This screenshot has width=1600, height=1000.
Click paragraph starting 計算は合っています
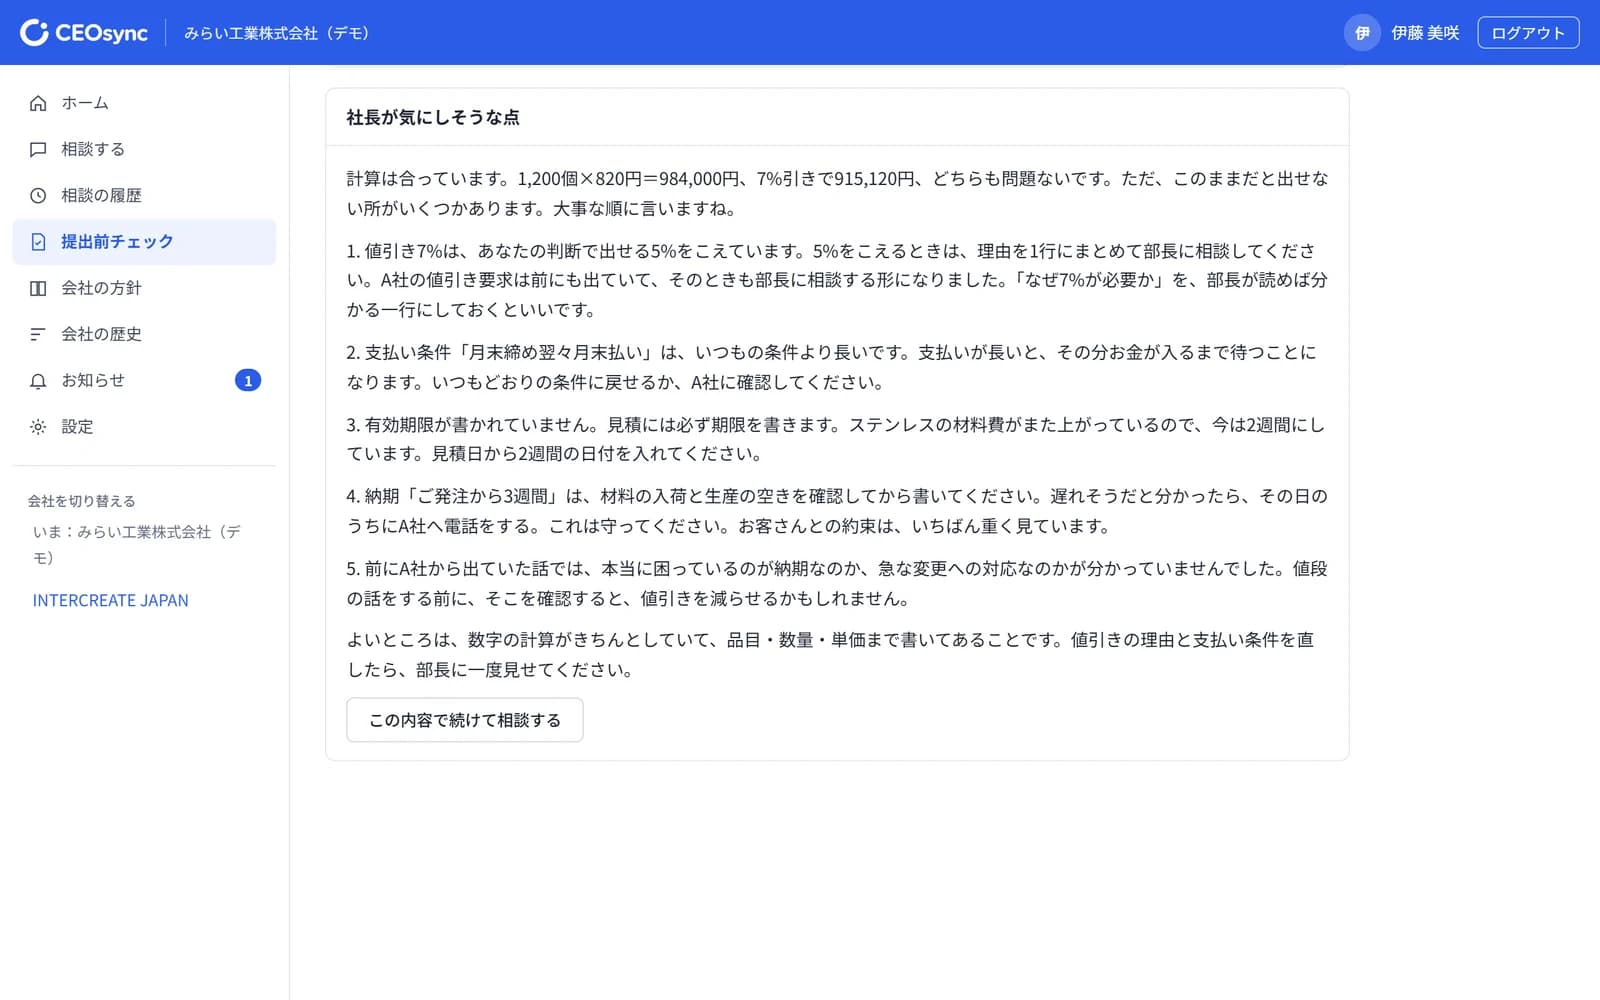click(837, 194)
